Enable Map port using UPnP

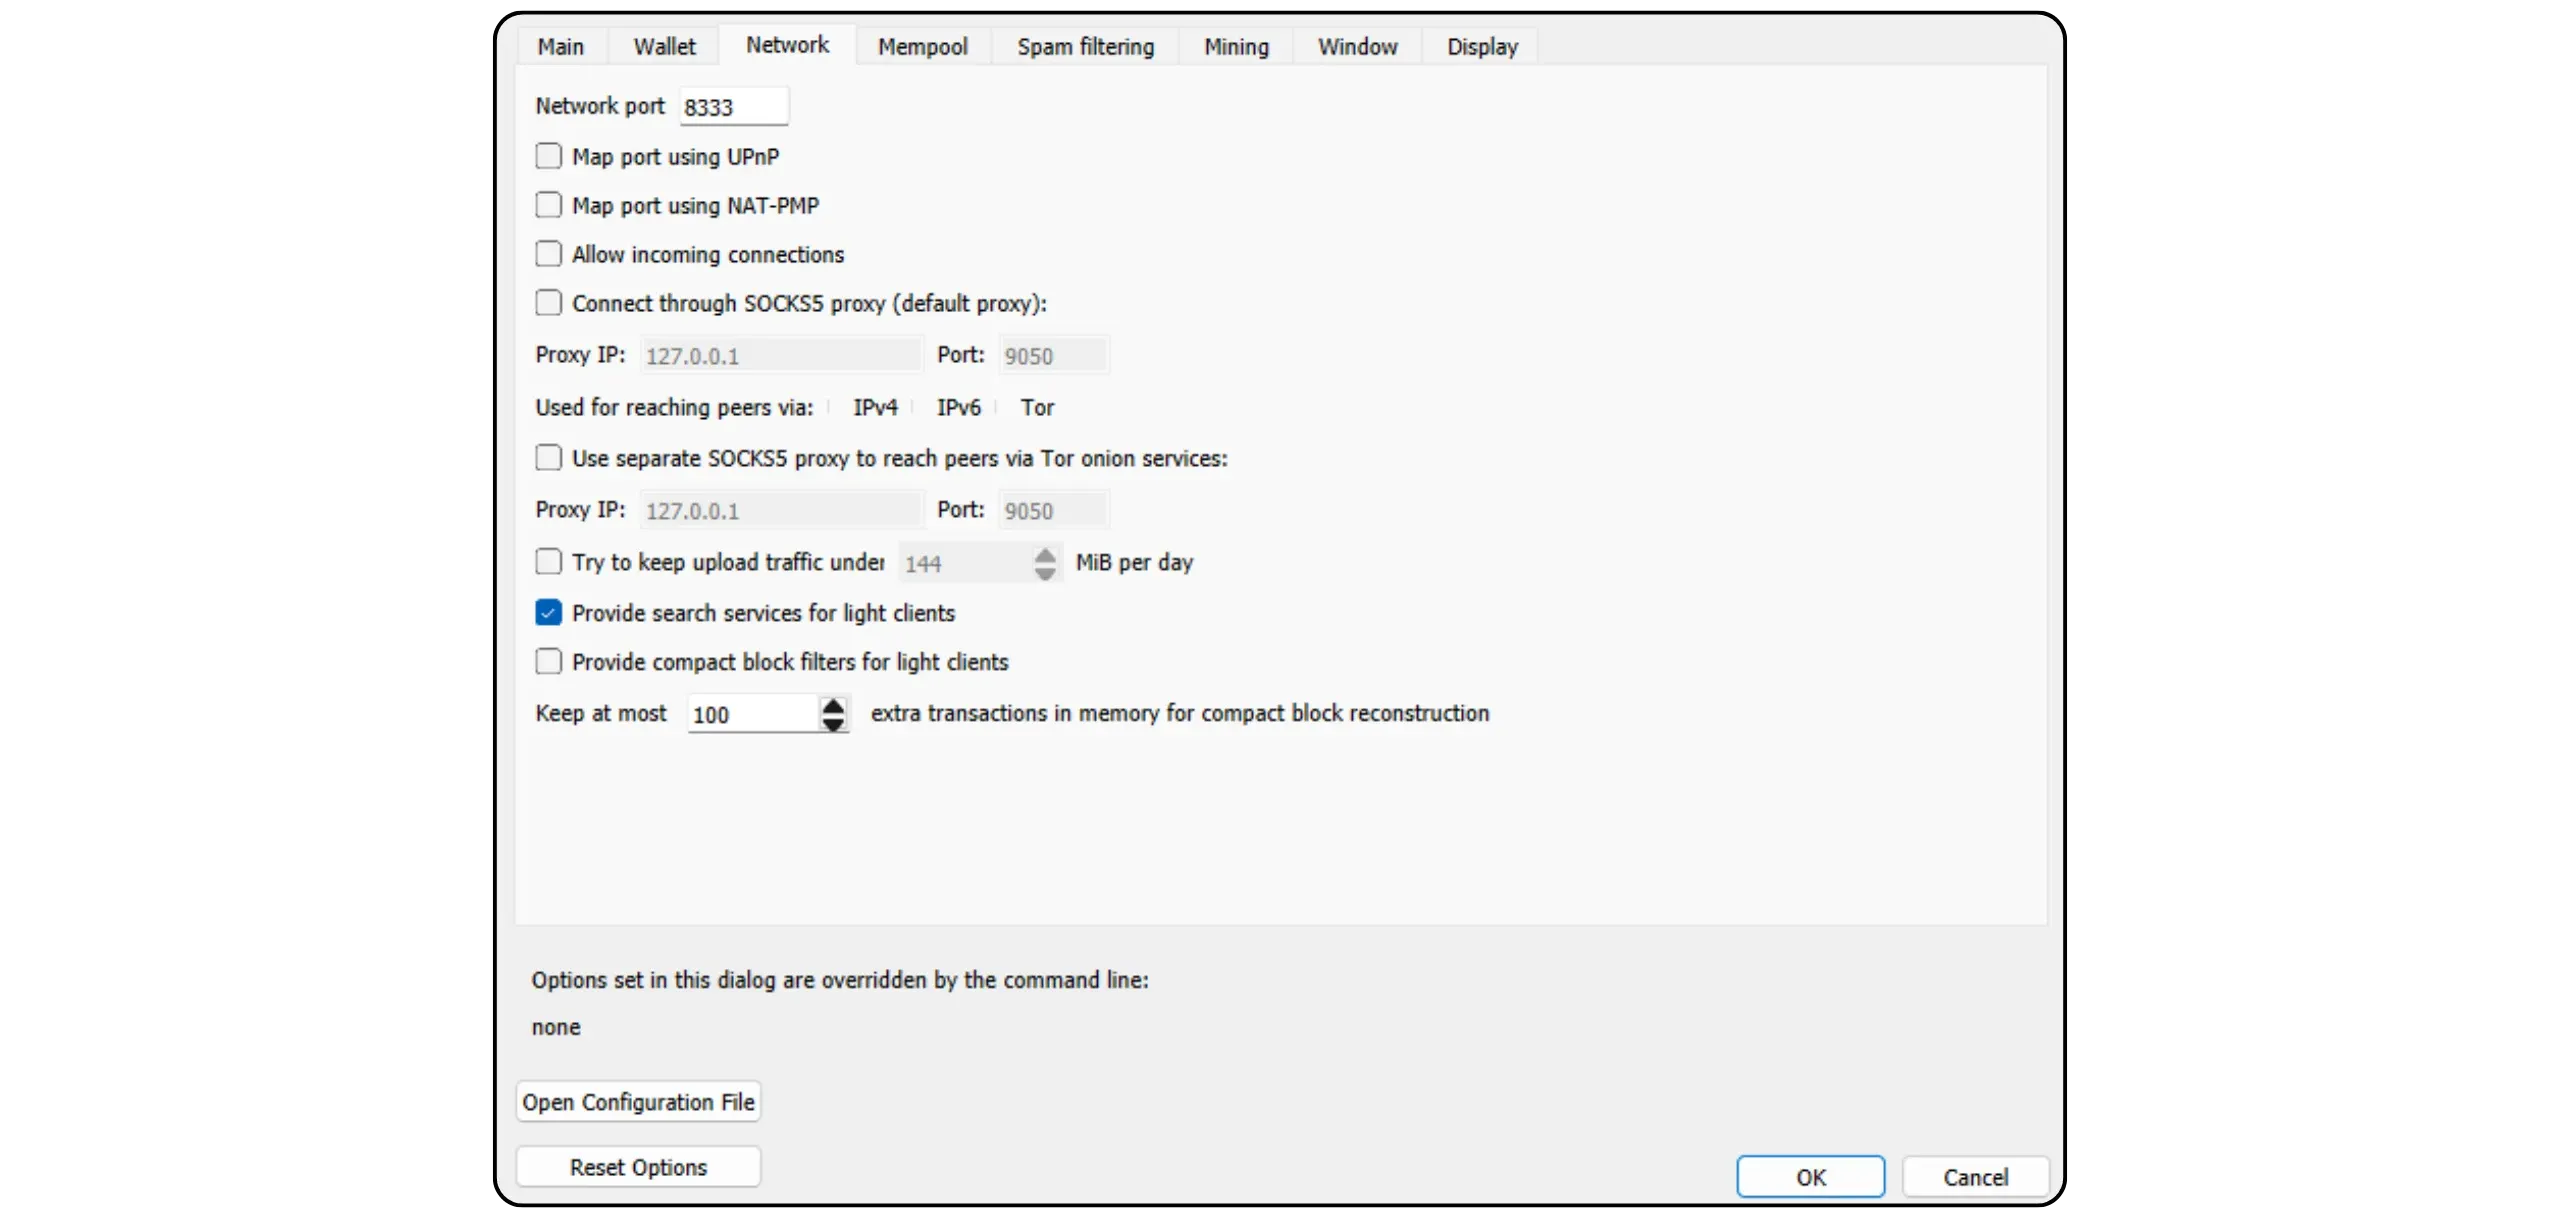tap(548, 156)
